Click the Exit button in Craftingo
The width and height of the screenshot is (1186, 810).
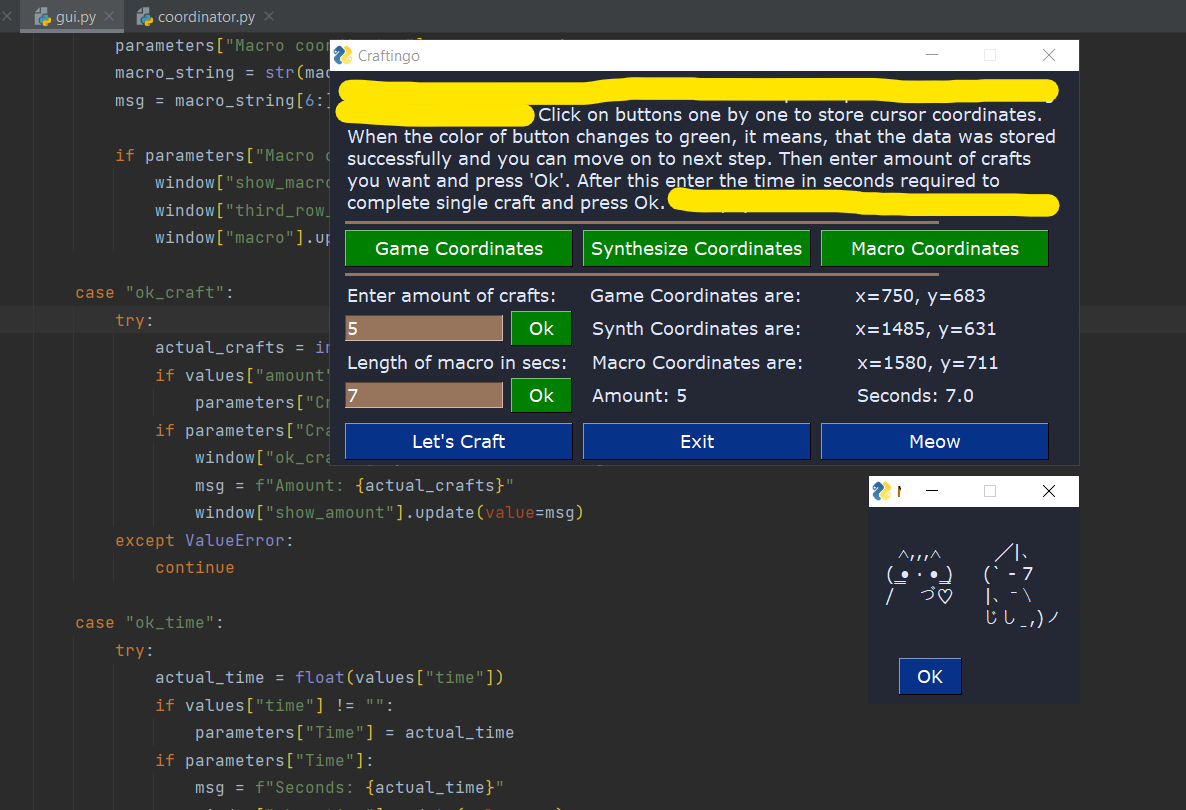tap(696, 441)
